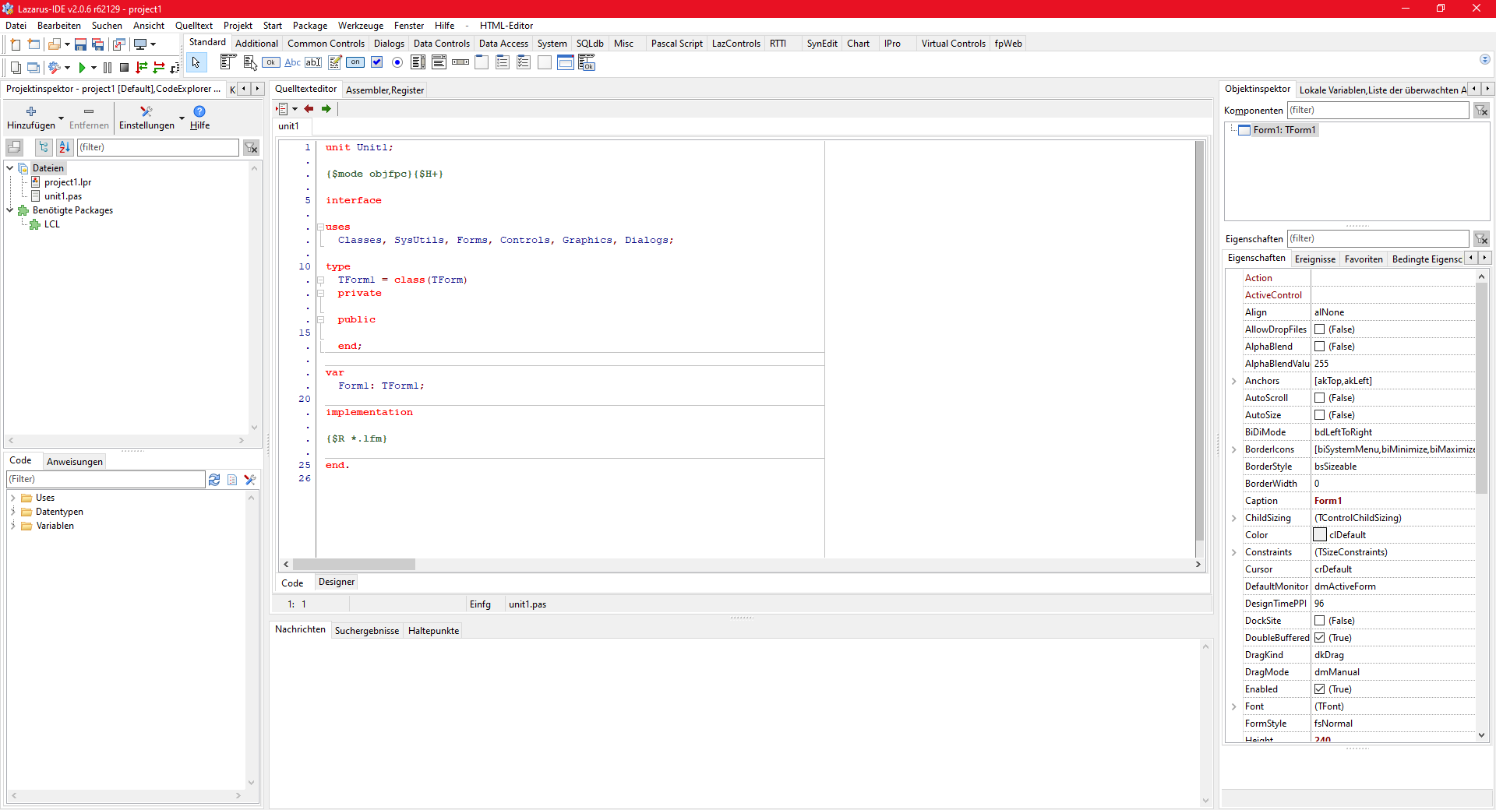Click the Hinzufügen button in Projektinspektor
1496x810 pixels.
click(x=31, y=118)
